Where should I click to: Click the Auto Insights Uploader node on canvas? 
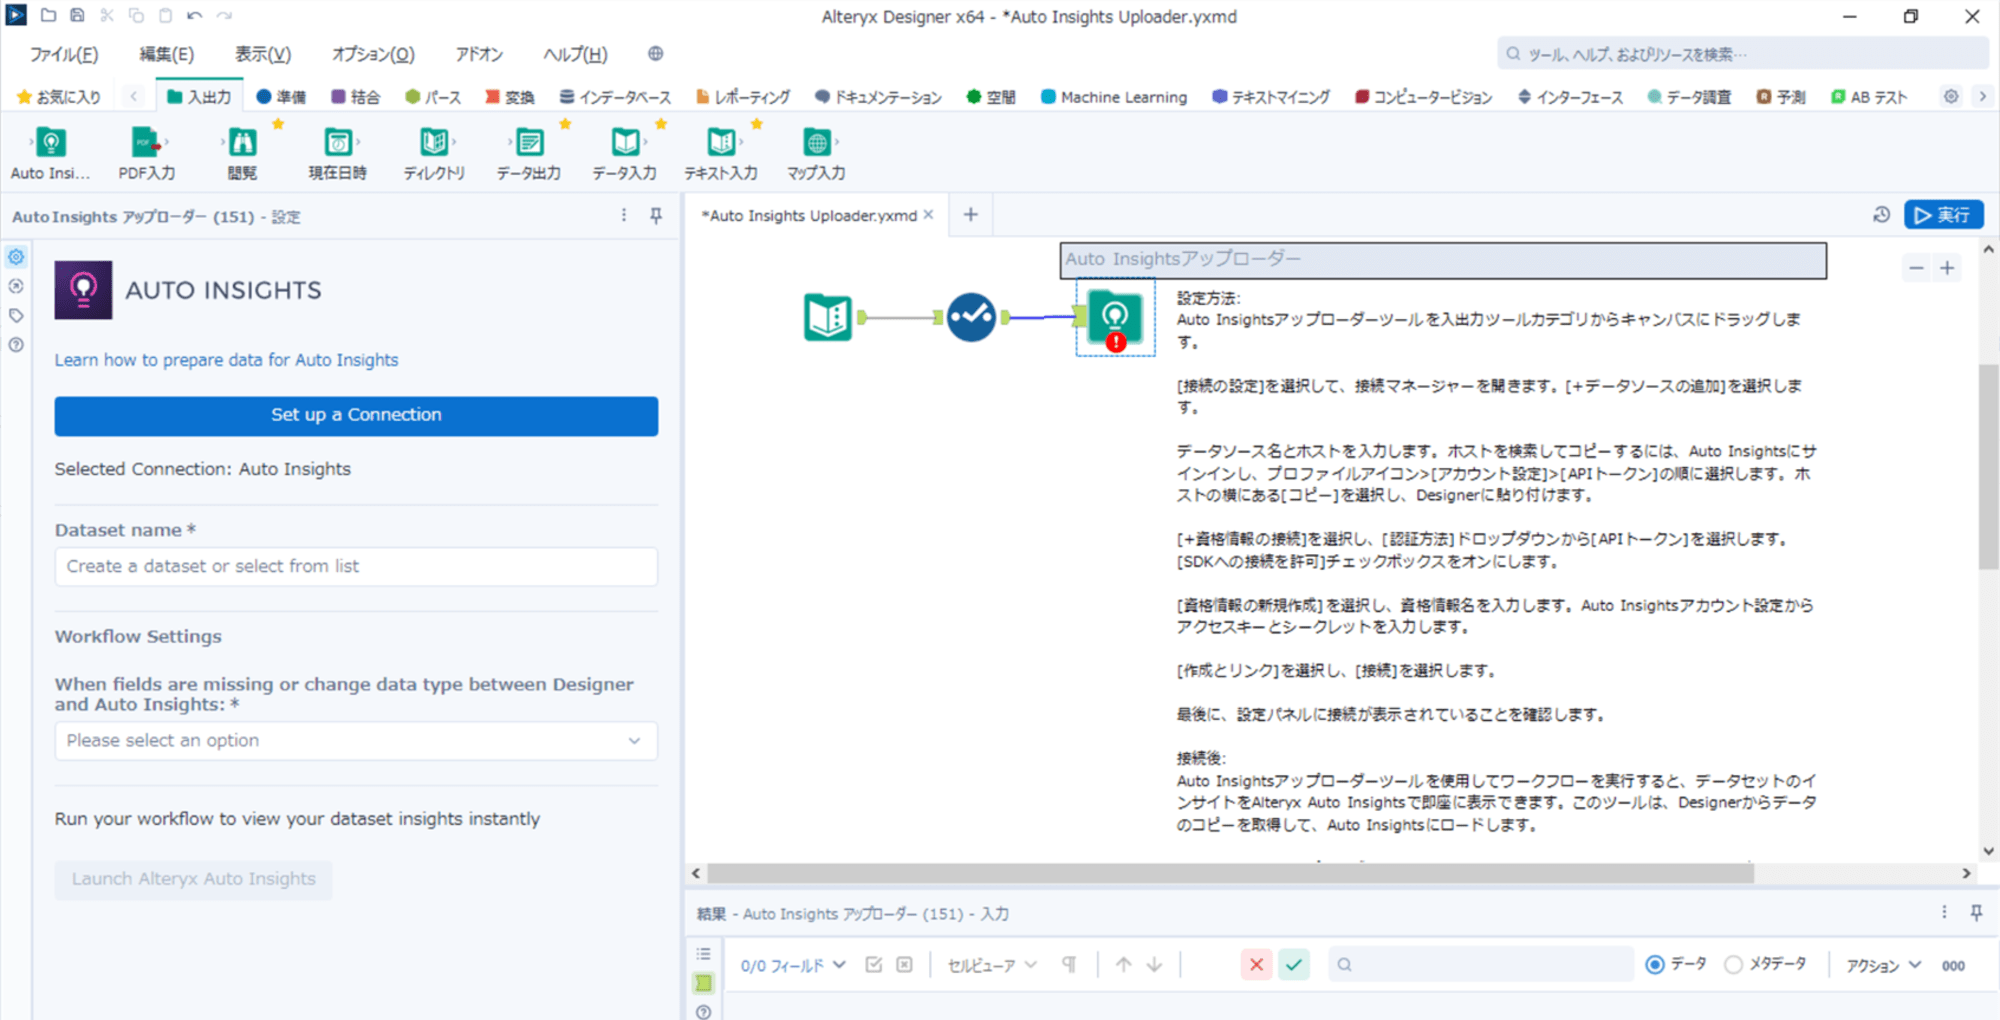point(1115,318)
